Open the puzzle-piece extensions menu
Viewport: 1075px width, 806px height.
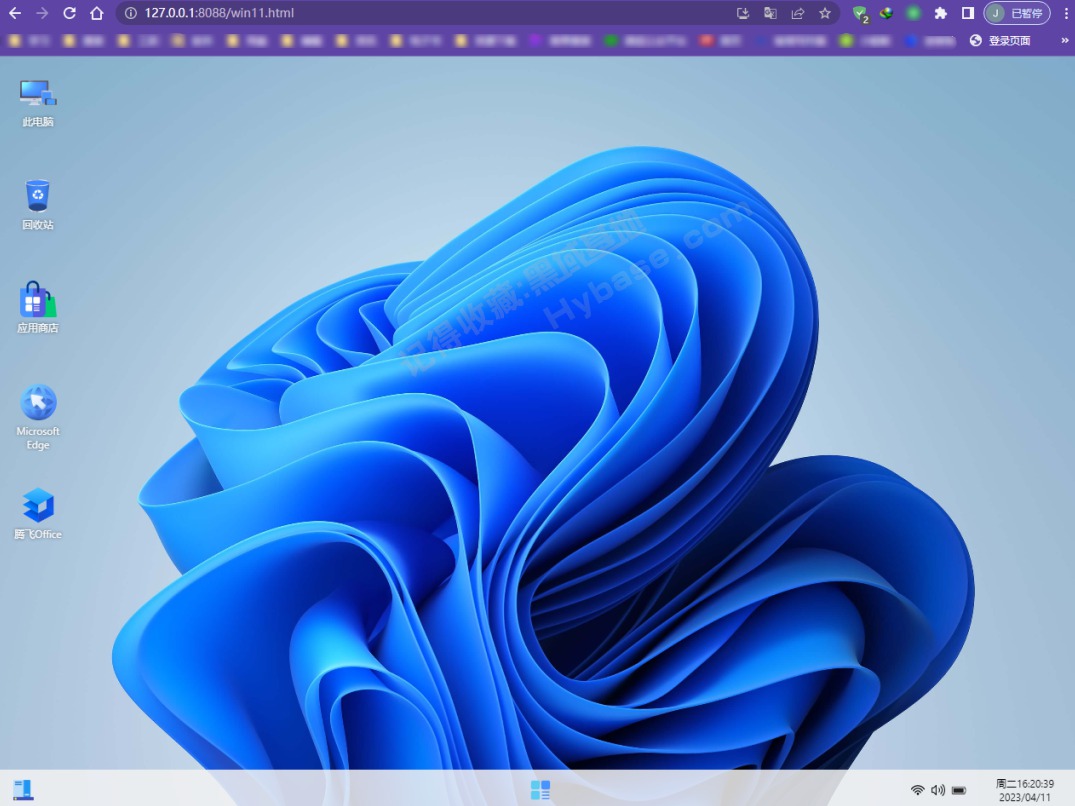(941, 13)
